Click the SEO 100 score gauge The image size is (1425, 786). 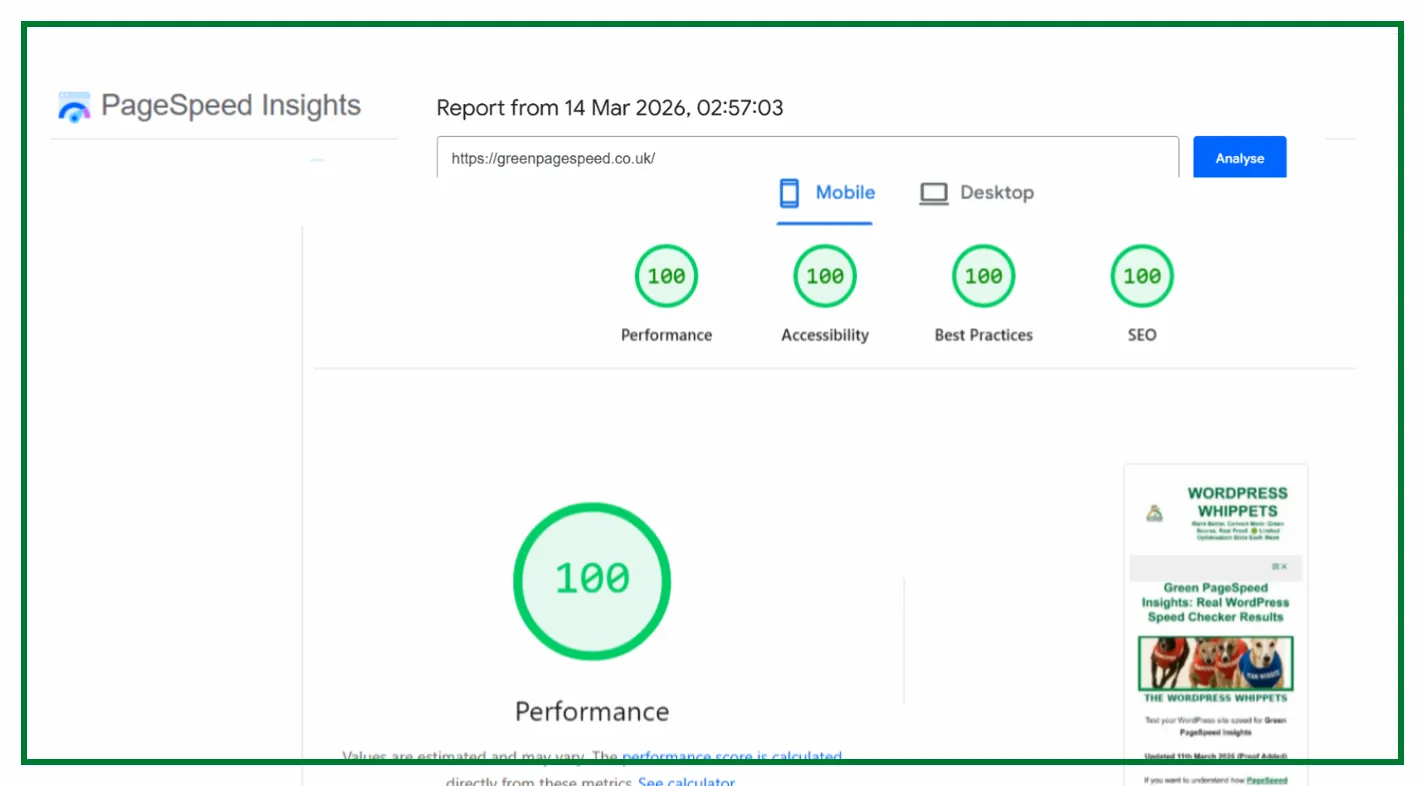(1141, 276)
